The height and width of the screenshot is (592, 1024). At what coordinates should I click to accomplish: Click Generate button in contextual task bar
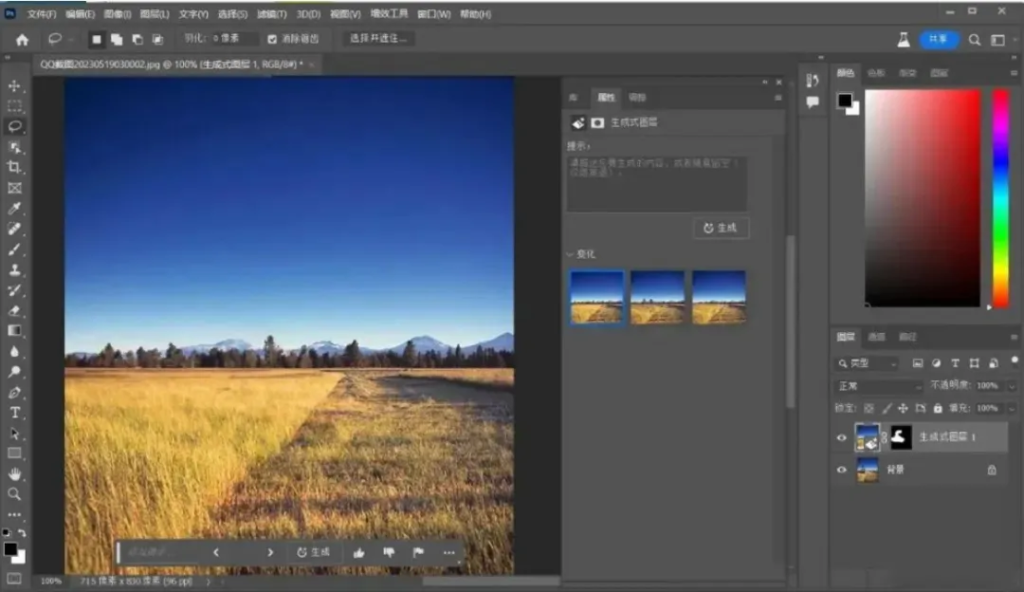(x=313, y=553)
